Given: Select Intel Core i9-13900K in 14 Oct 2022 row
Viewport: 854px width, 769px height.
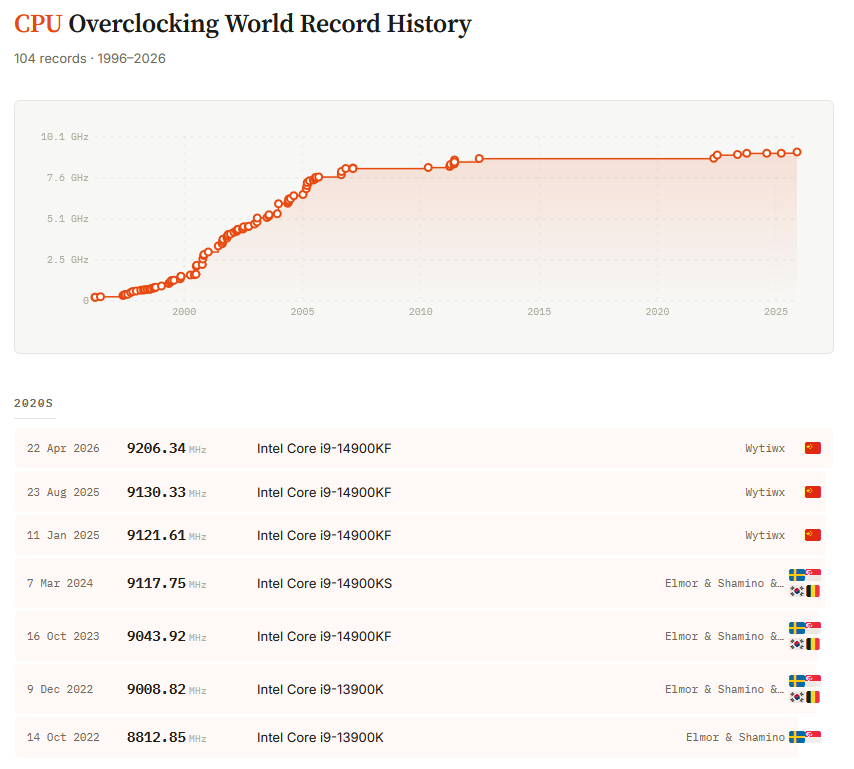Looking at the screenshot, I should [320, 737].
